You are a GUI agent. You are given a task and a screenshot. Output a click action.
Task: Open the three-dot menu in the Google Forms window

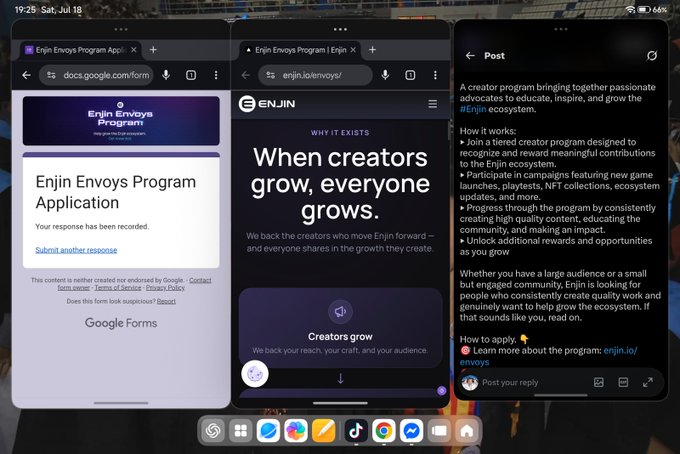[x=216, y=75]
